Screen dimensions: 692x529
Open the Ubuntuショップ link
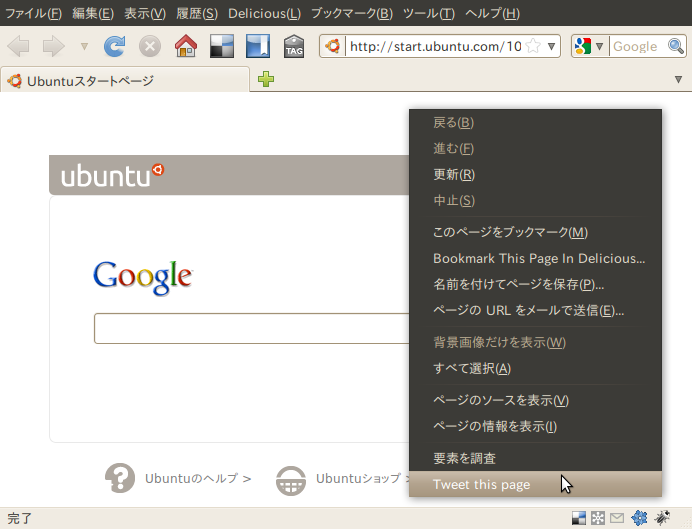(x=362, y=478)
